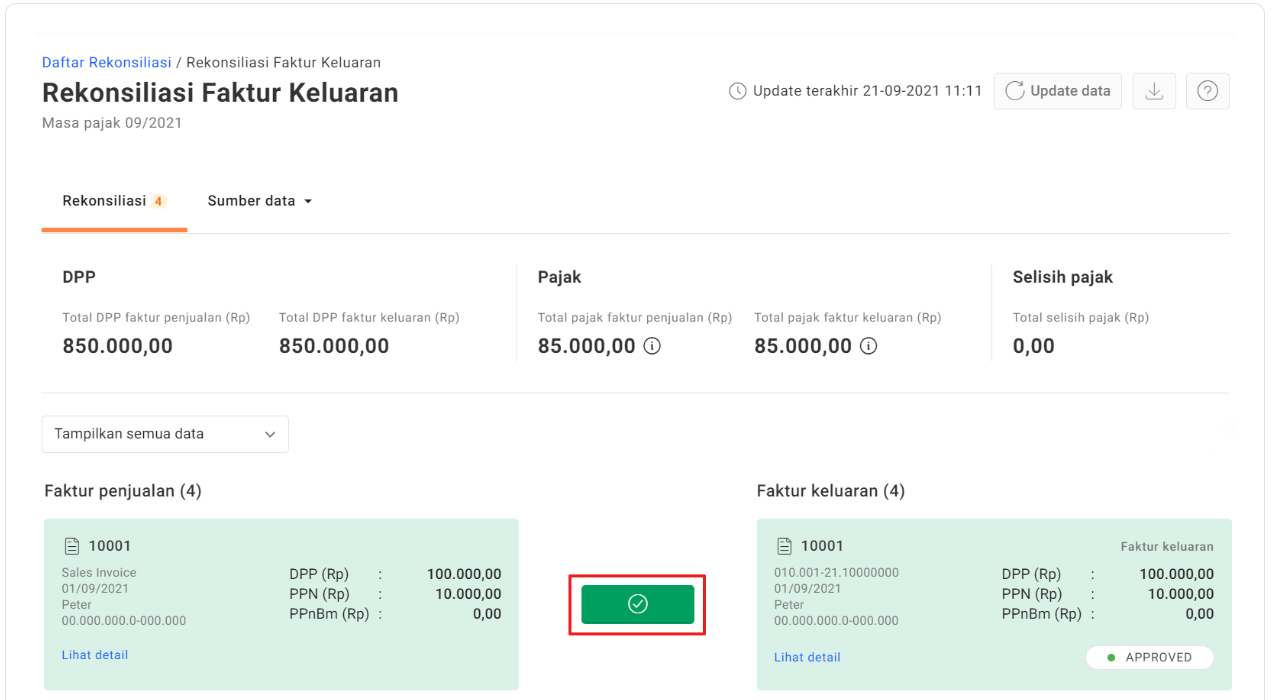The image size is (1274, 700).
Task: Click the green checkmark reconcile button
Action: [637, 604]
